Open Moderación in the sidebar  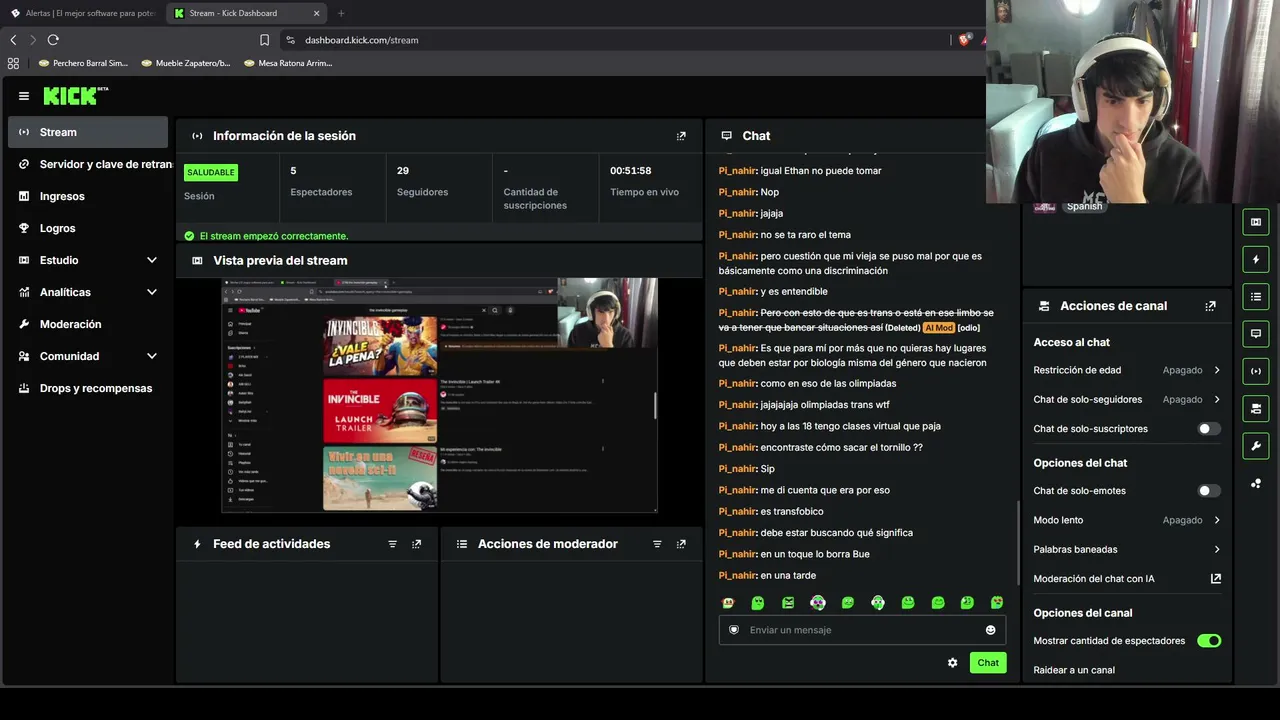coord(88,324)
